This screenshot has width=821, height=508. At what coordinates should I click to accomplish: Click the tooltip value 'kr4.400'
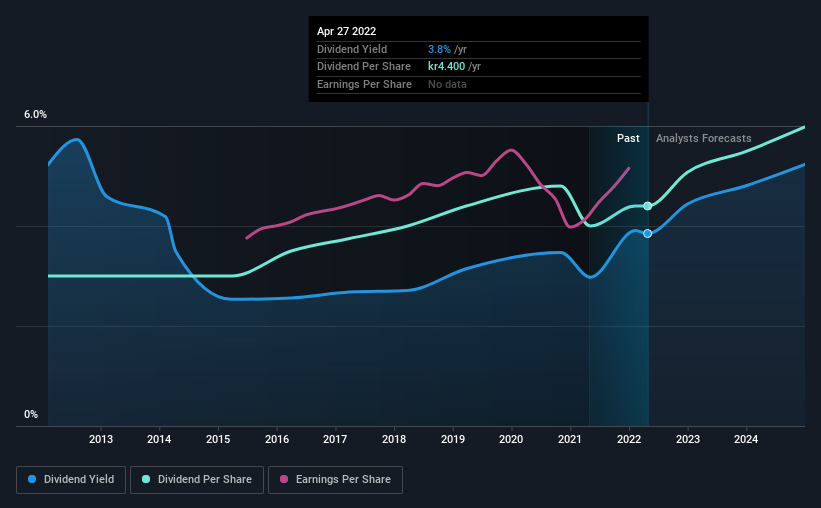click(x=446, y=67)
